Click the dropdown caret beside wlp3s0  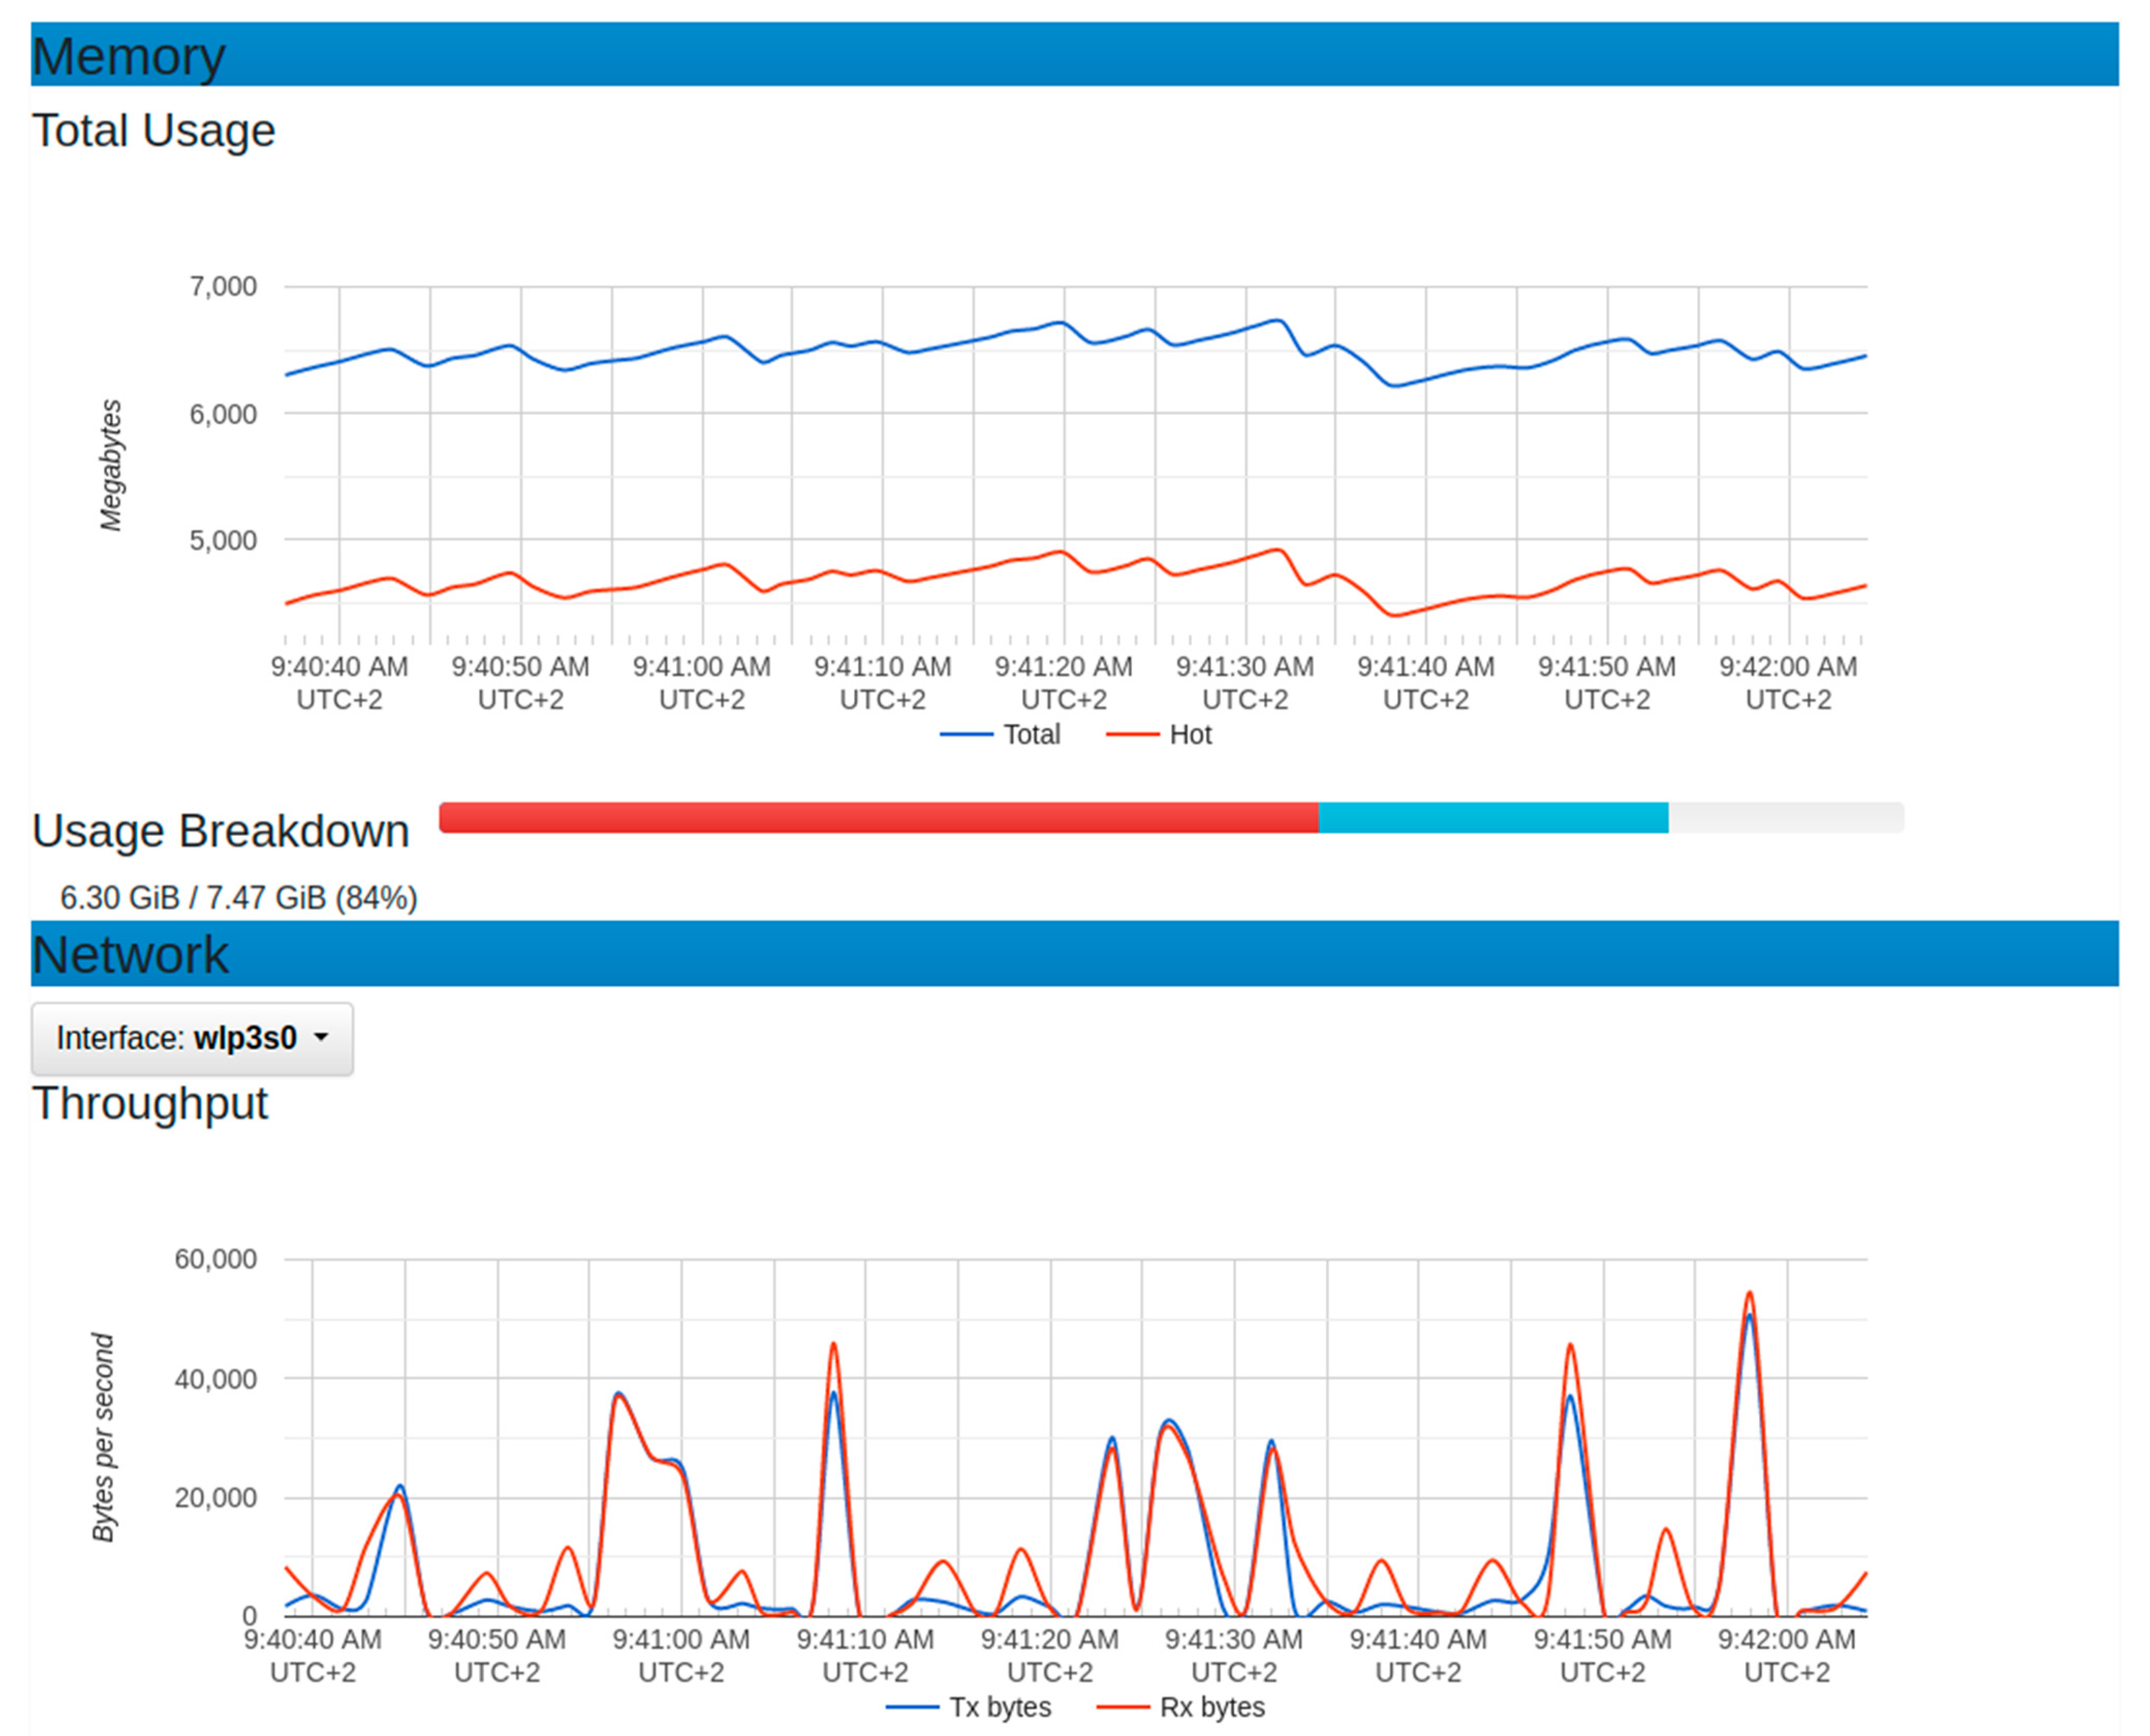(x=320, y=1038)
